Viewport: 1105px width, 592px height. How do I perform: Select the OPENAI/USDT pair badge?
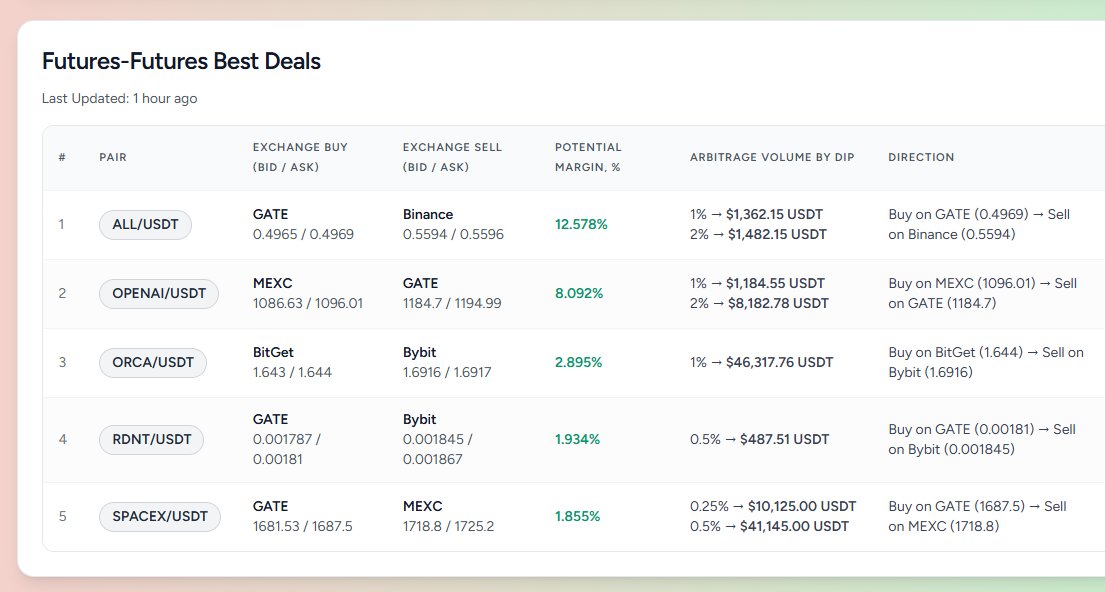click(159, 294)
